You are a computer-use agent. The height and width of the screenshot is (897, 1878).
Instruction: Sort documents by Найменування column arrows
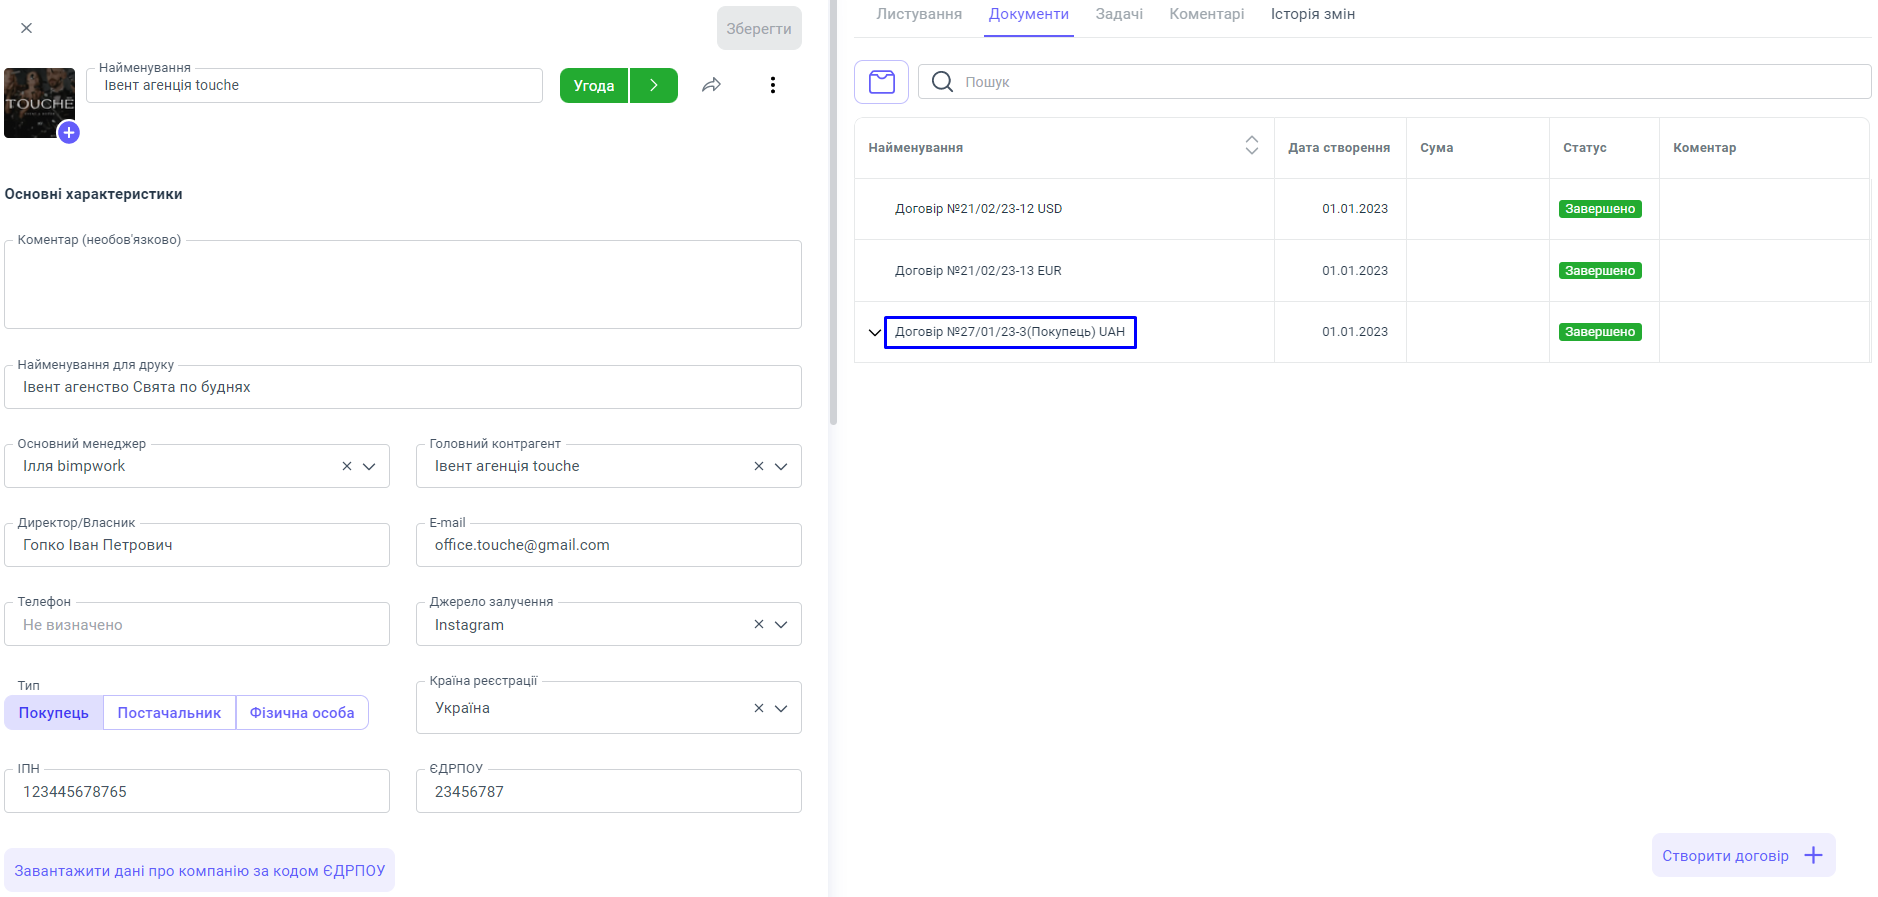click(x=1251, y=146)
